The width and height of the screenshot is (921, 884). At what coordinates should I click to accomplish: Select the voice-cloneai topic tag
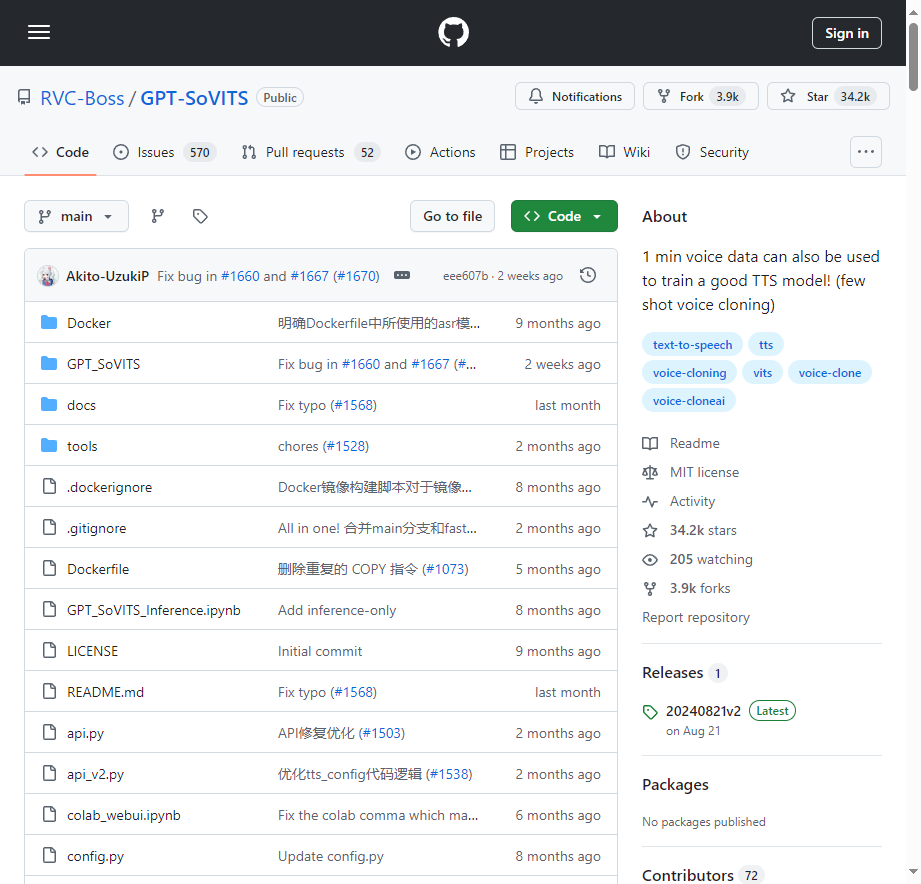pyautogui.click(x=688, y=401)
